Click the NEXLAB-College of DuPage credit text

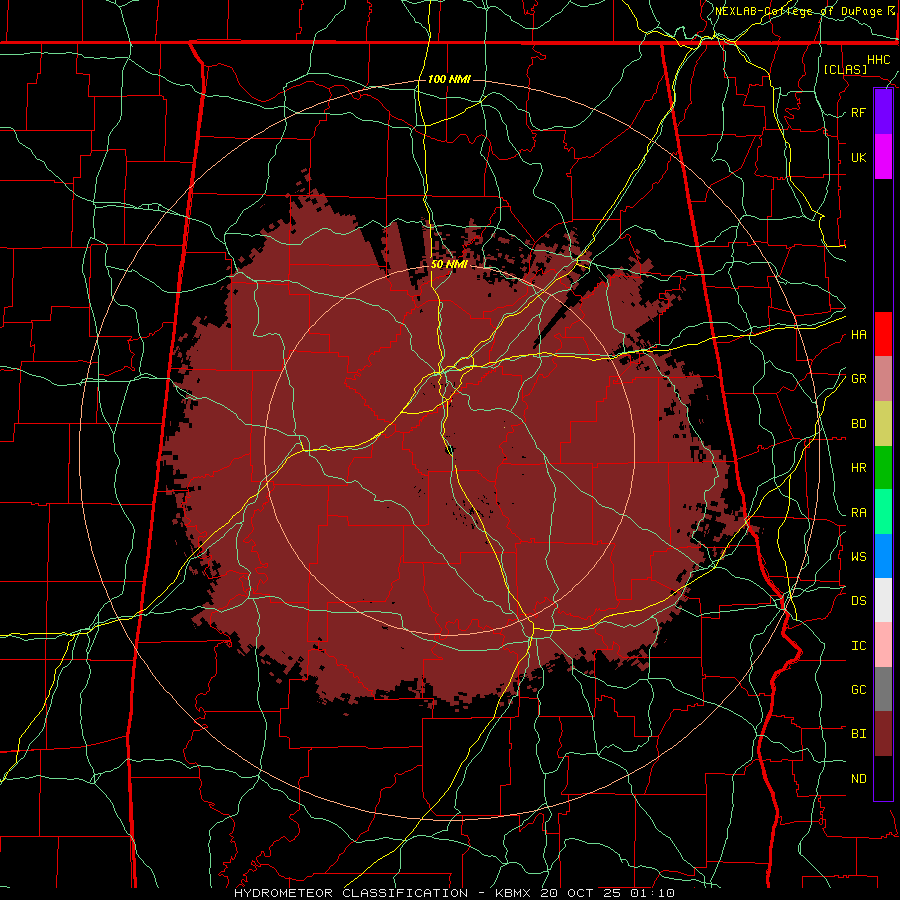point(801,11)
